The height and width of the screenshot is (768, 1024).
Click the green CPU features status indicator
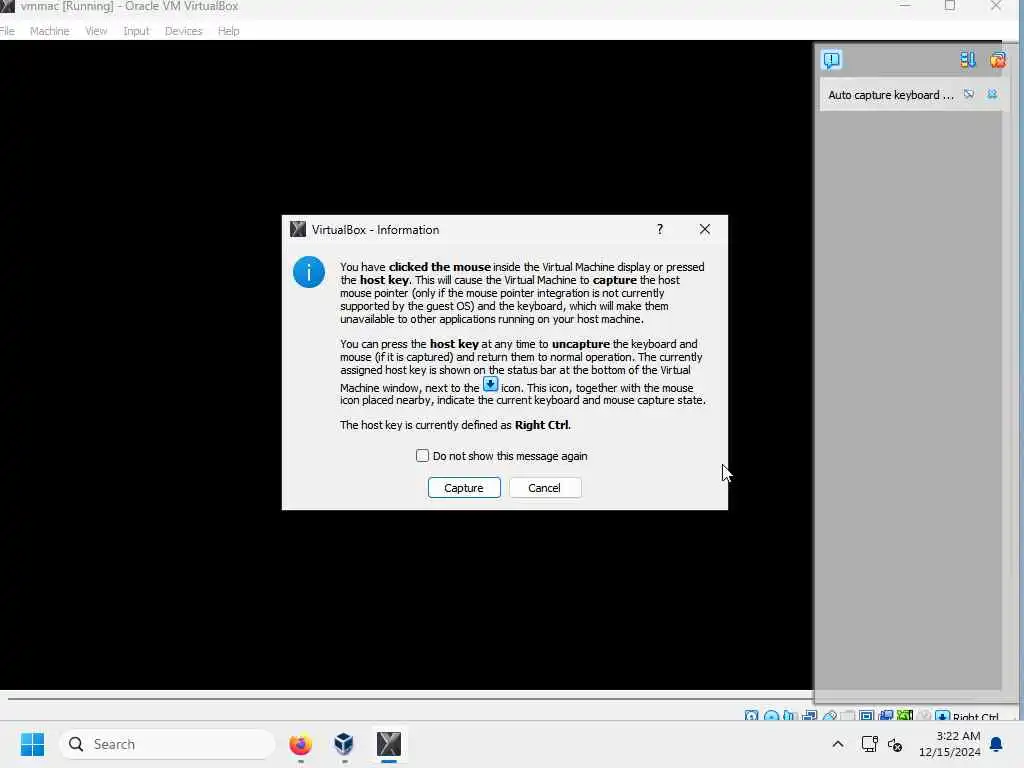tap(905, 716)
